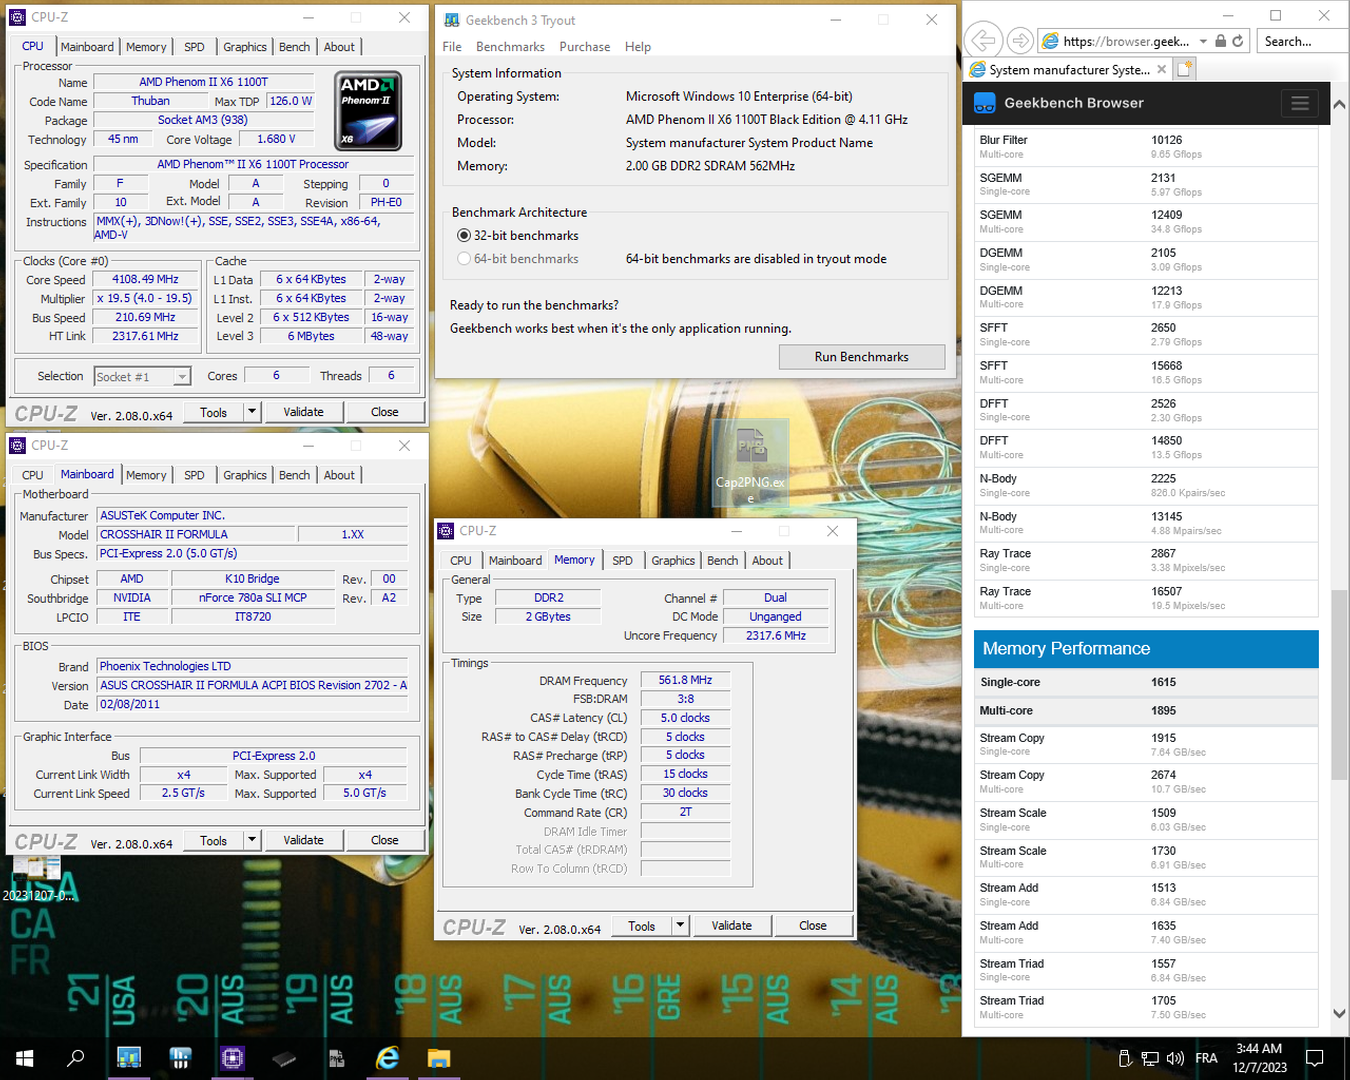
Task: Open the network icon in system tray
Action: pos(1150,1058)
